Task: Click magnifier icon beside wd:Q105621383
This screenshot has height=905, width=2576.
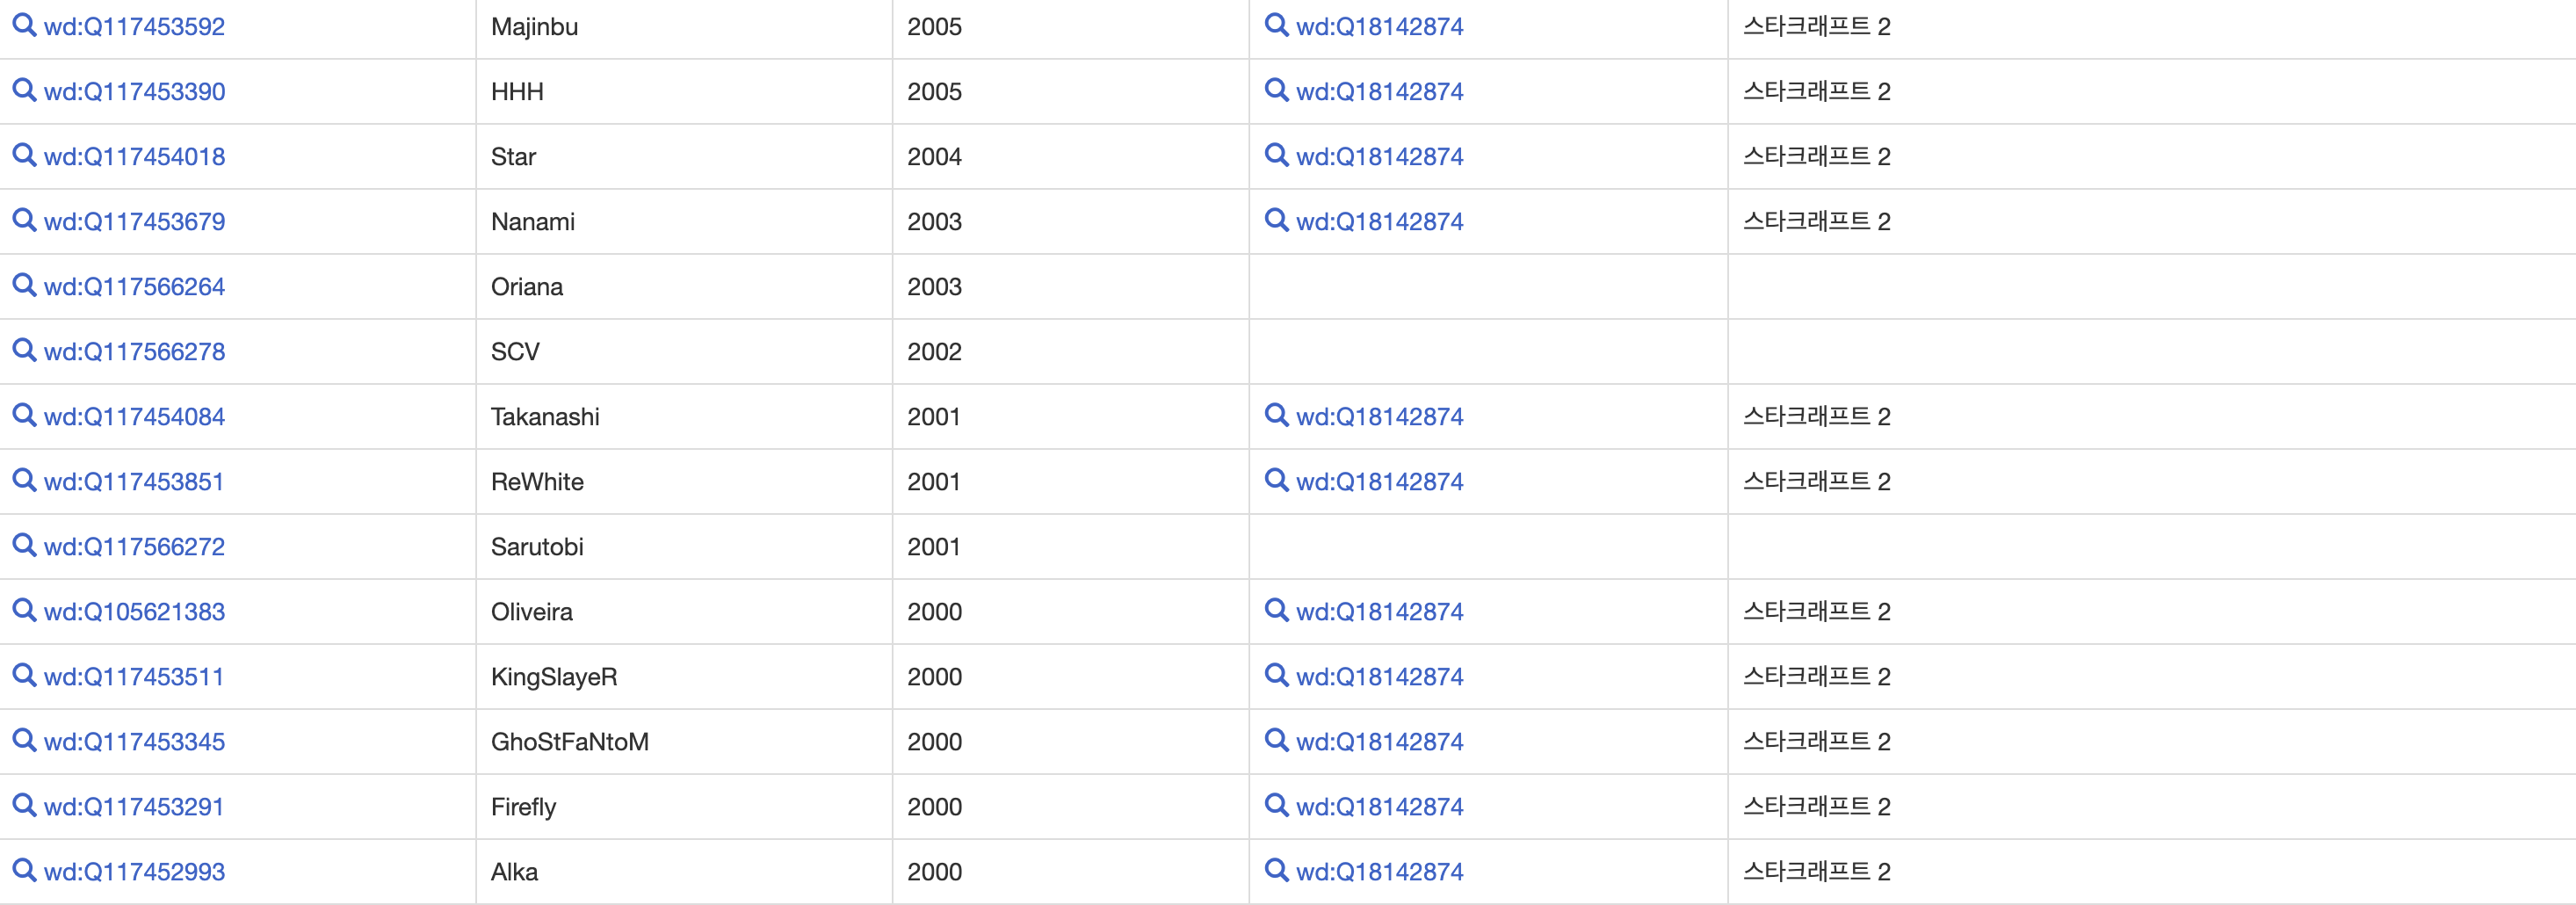Action: [24, 610]
